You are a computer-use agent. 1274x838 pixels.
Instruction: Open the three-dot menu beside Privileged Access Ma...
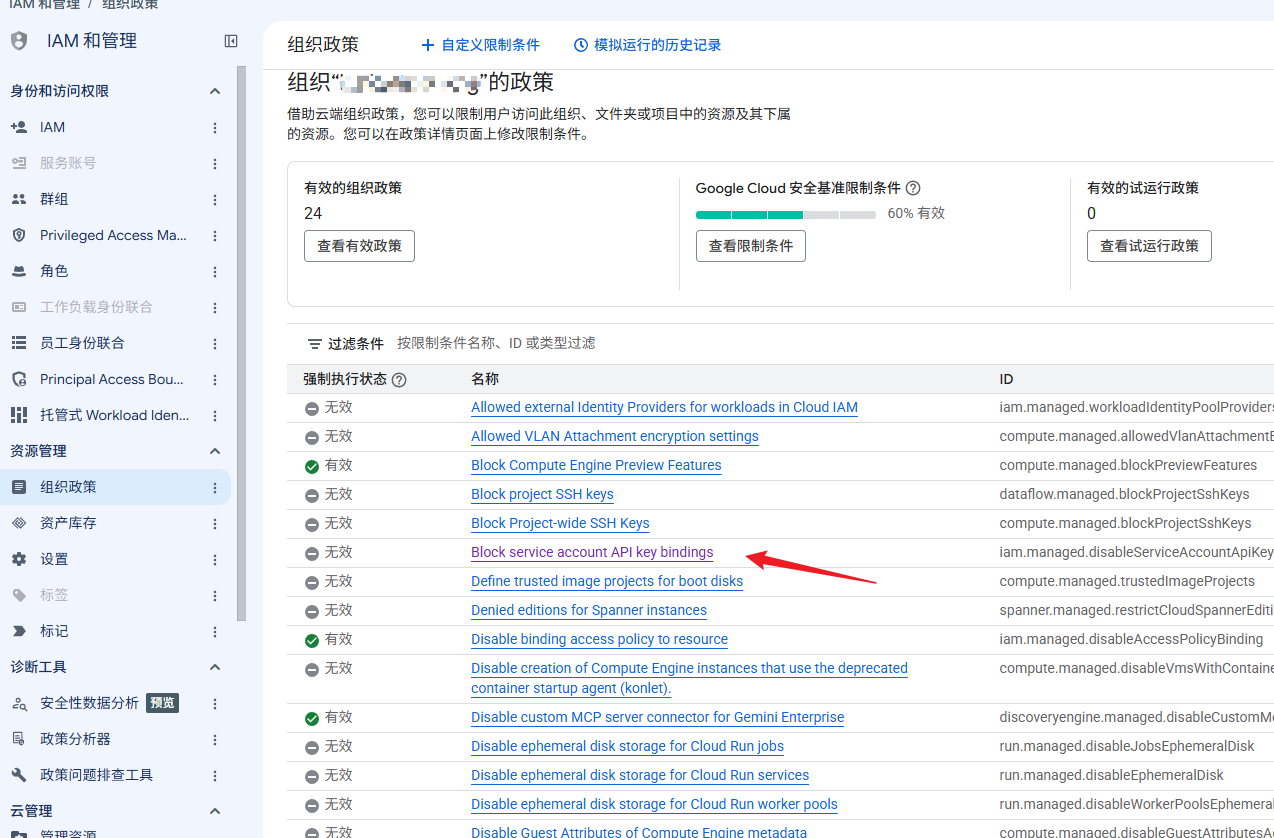click(x=215, y=236)
